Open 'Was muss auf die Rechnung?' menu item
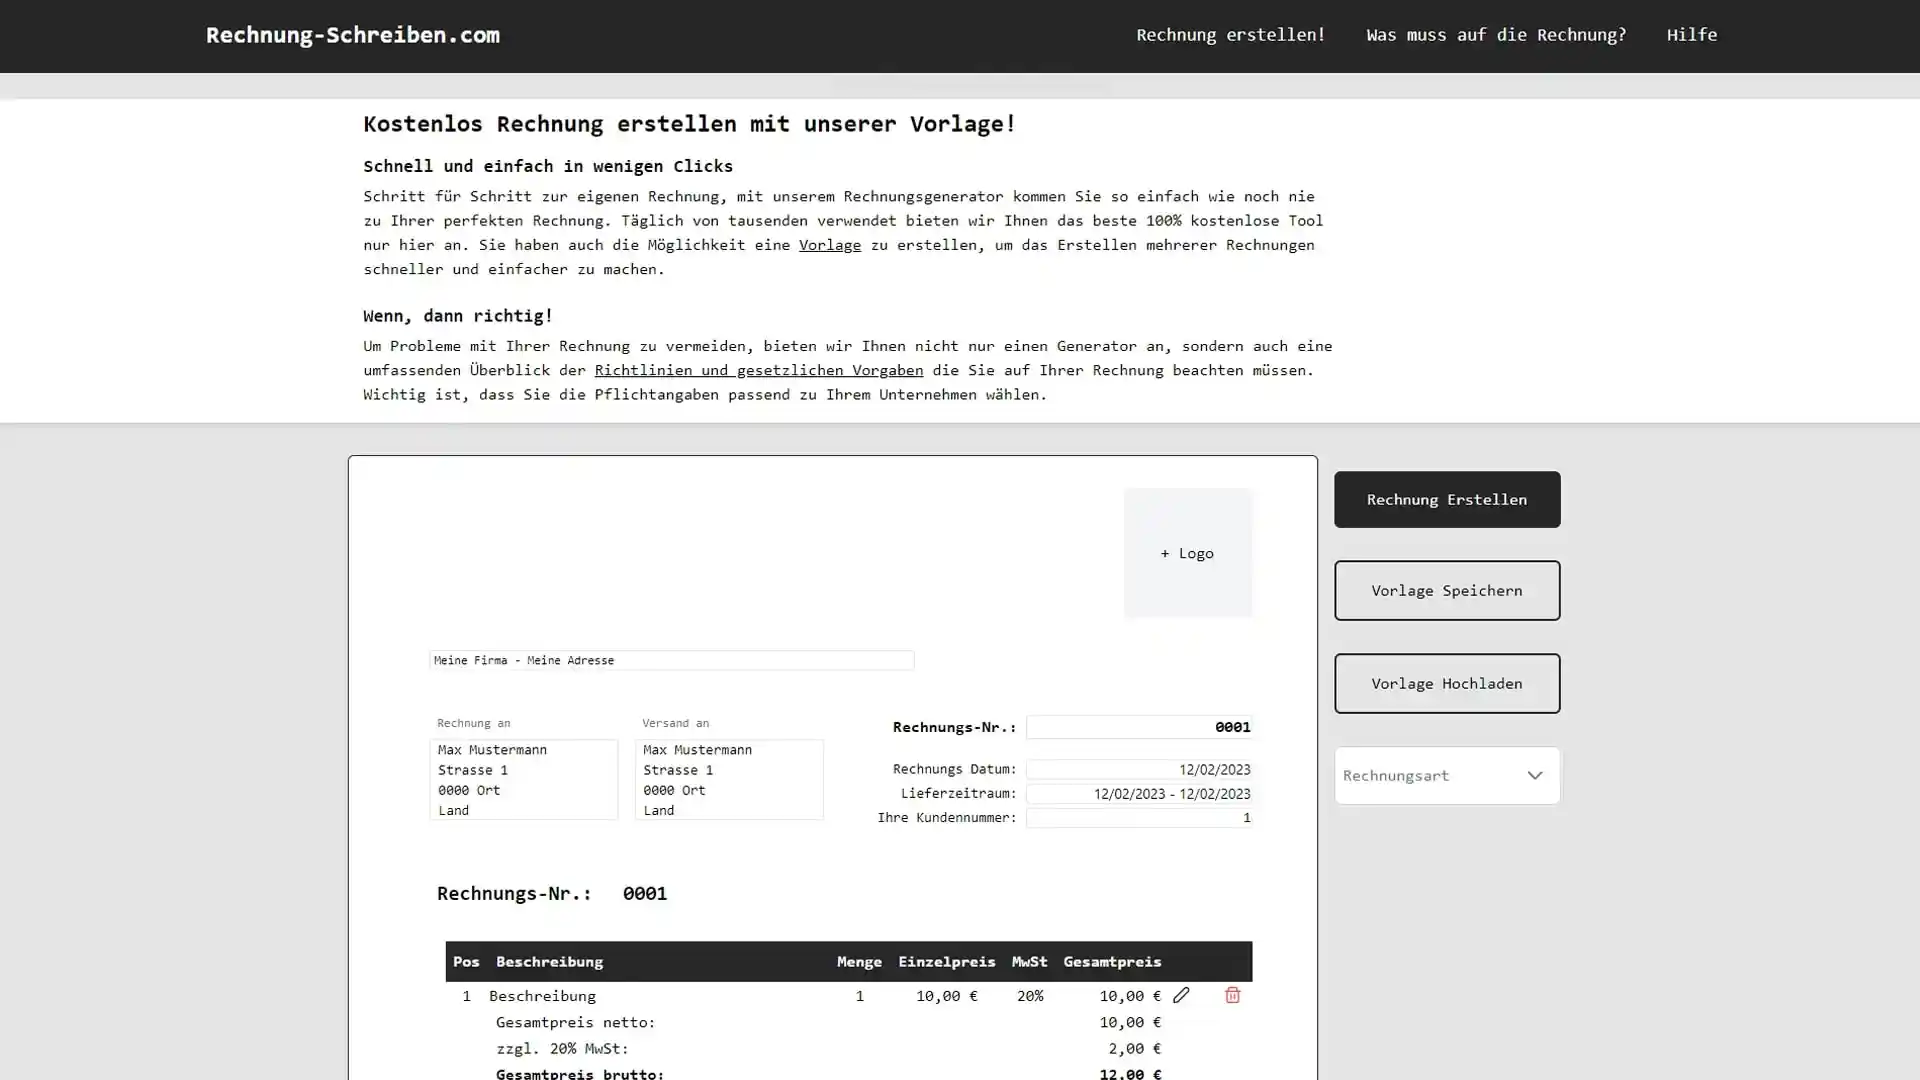1920x1080 pixels. (x=1496, y=35)
